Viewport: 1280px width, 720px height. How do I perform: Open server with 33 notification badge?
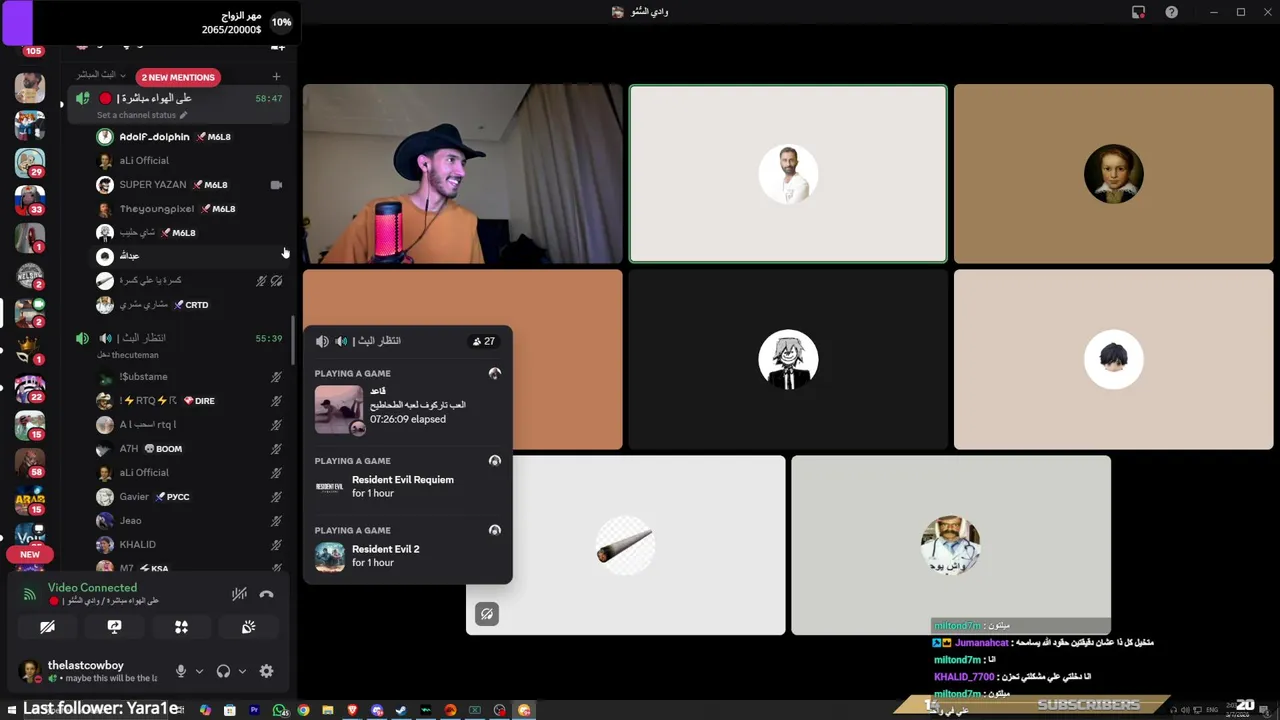tap(30, 200)
